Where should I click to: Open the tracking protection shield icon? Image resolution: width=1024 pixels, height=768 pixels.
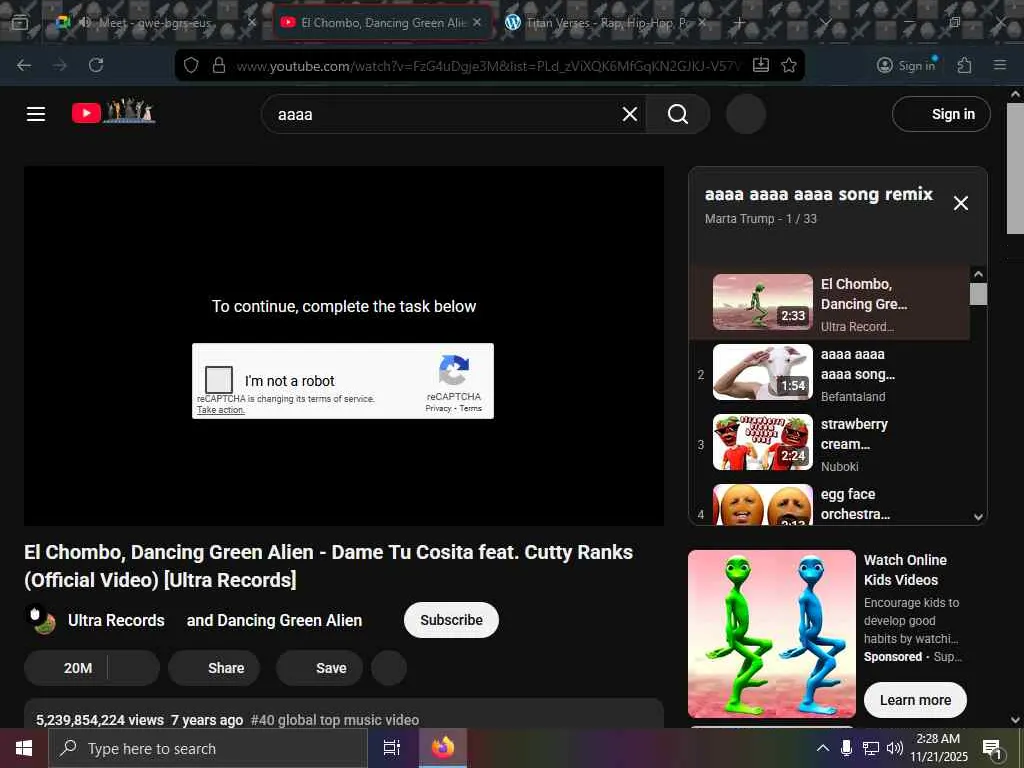pos(191,65)
